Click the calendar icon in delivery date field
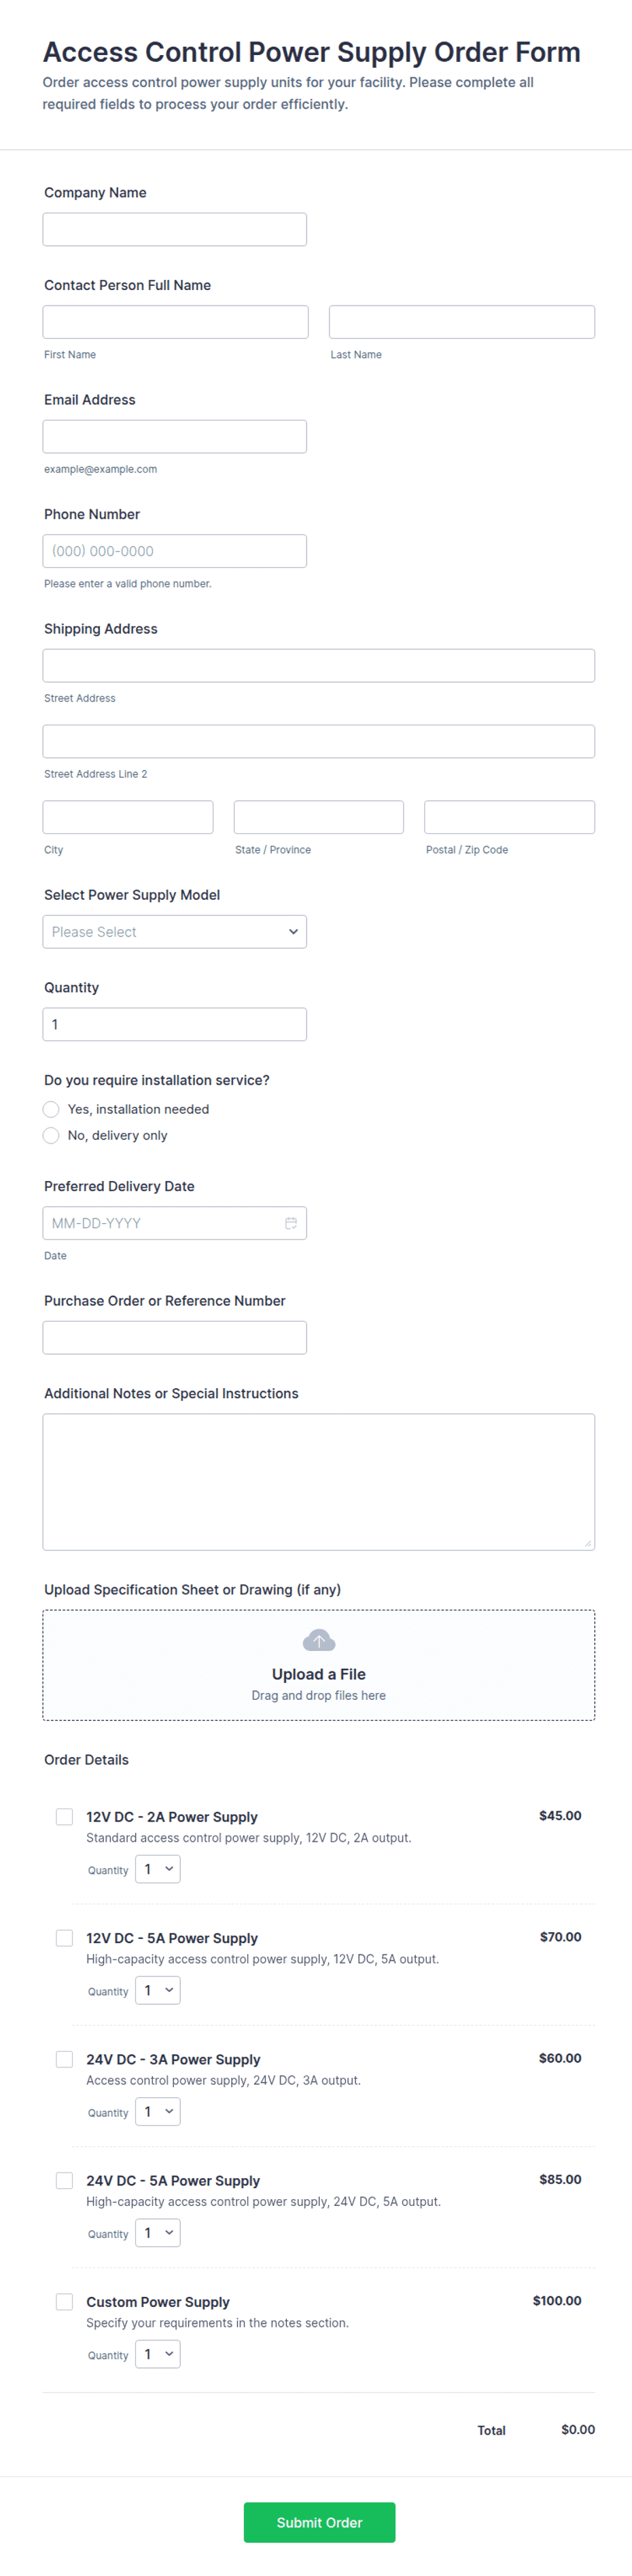Screen dimensions: 632x2576 point(290,1223)
